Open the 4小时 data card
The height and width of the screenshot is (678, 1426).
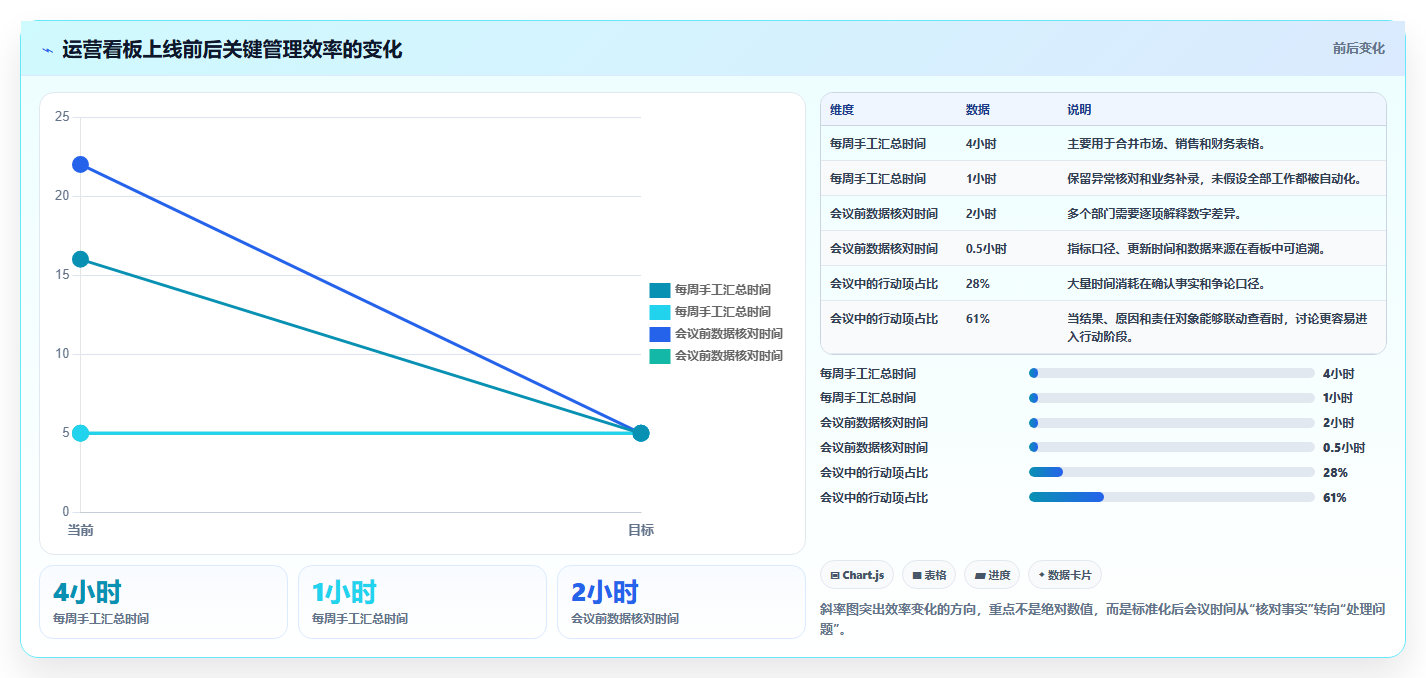point(163,602)
